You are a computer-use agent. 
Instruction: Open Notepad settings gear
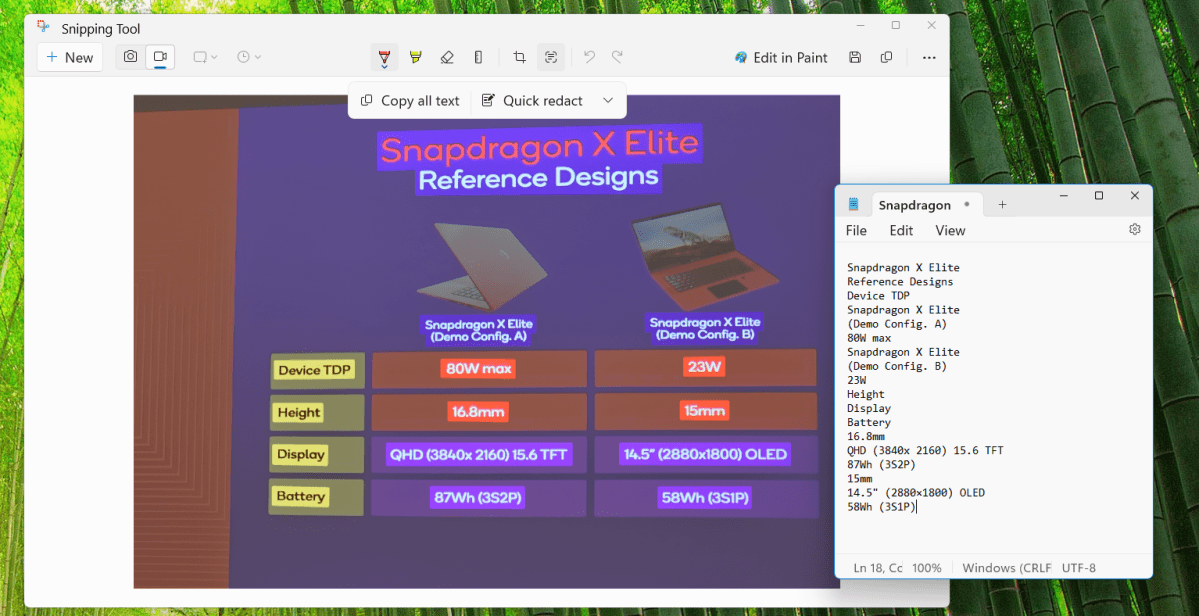pyautogui.click(x=1135, y=229)
